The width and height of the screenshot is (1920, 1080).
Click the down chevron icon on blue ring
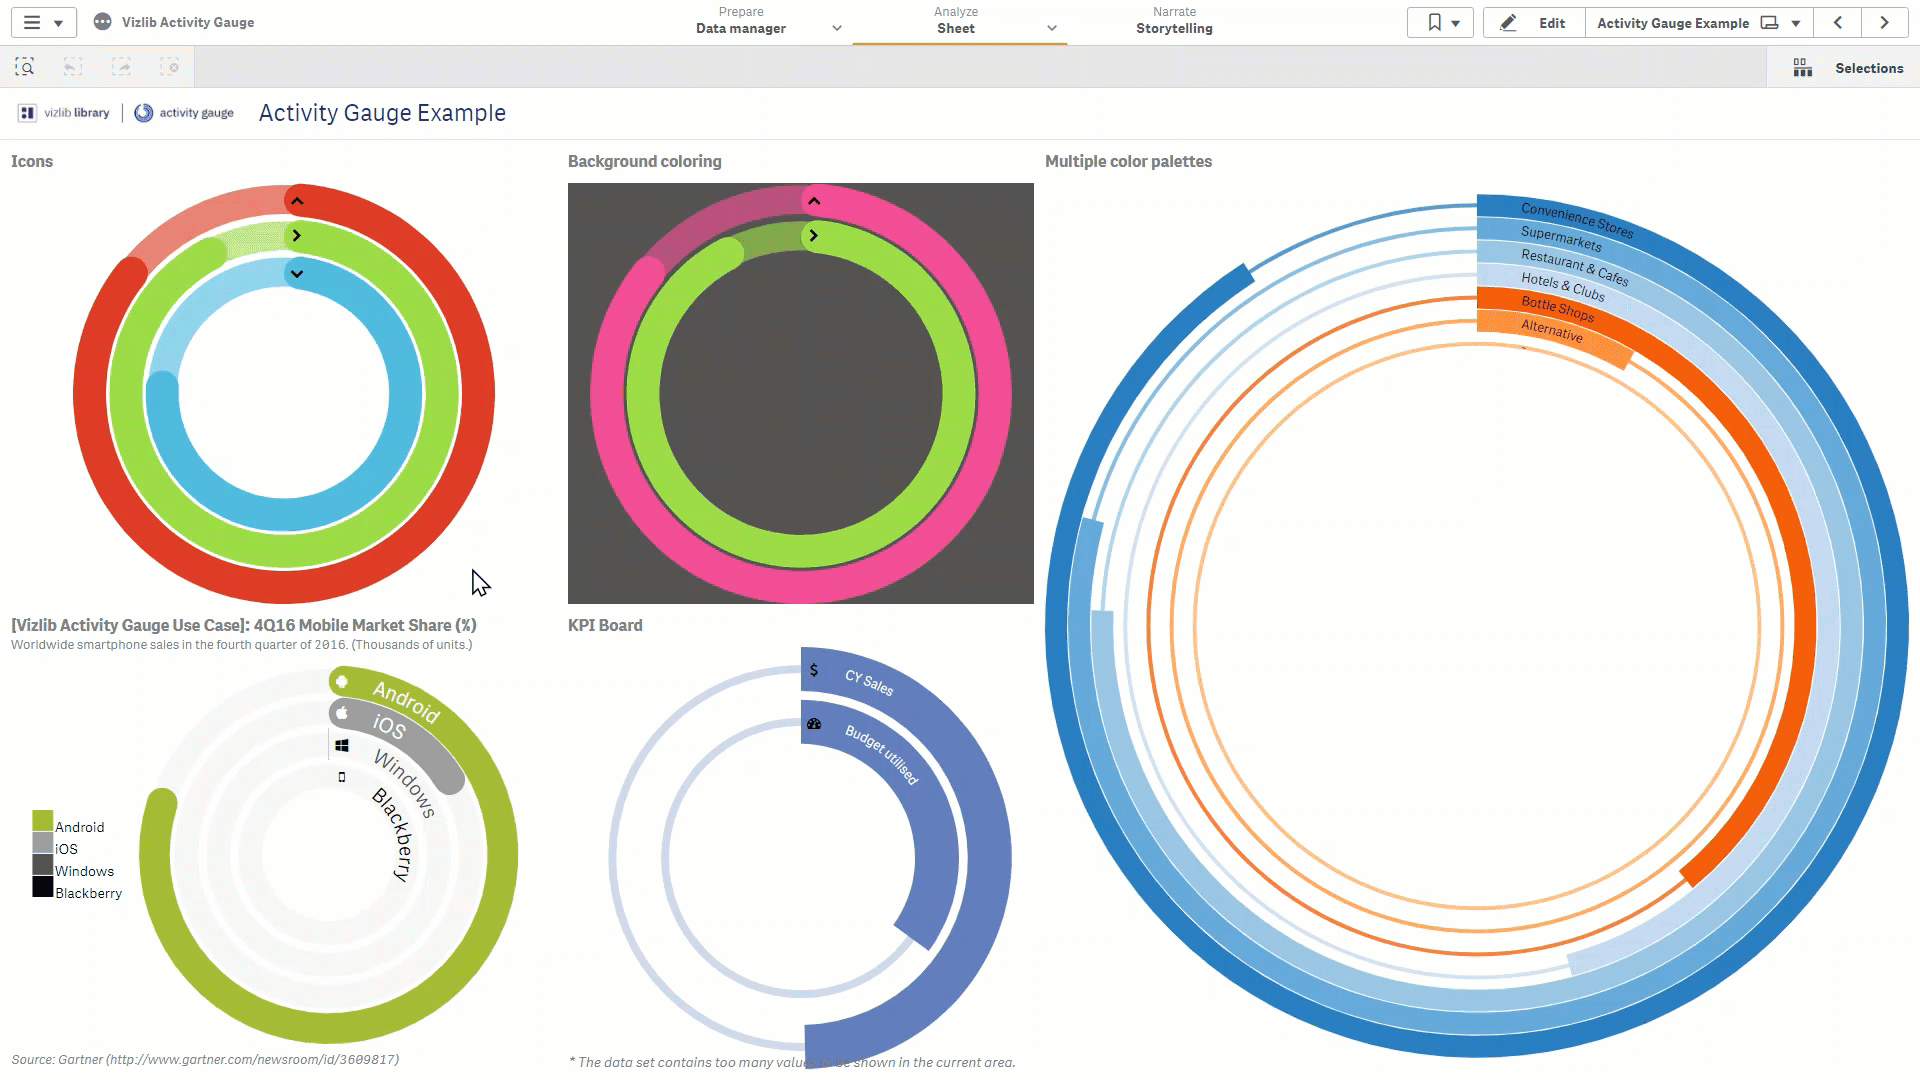(x=297, y=273)
